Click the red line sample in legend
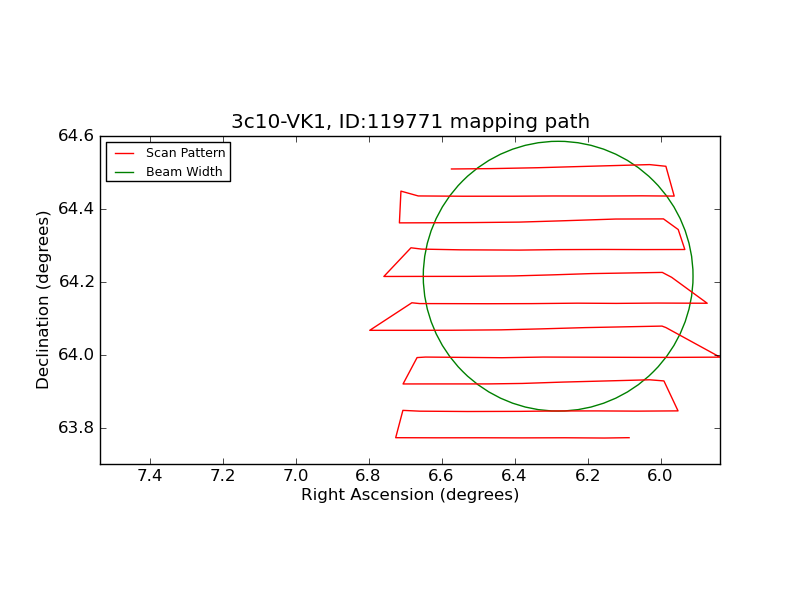The height and width of the screenshot is (600, 800). 124,153
